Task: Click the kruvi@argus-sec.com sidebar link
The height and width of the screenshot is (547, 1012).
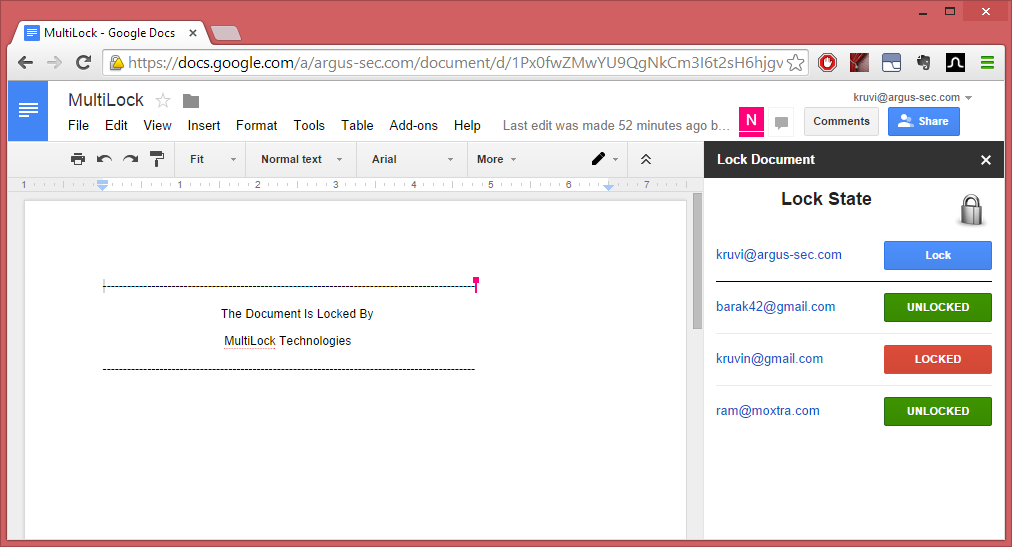Action: click(778, 255)
